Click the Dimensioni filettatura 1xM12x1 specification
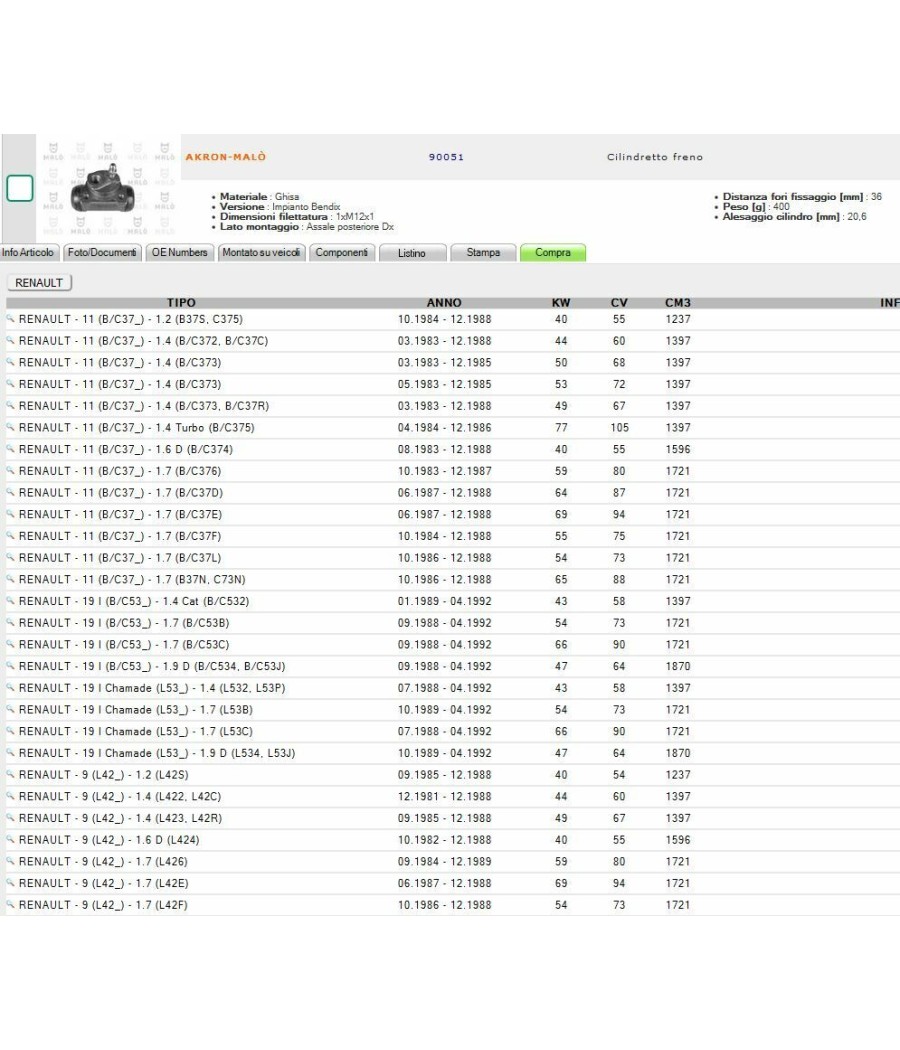The image size is (900, 1050). click(297, 216)
